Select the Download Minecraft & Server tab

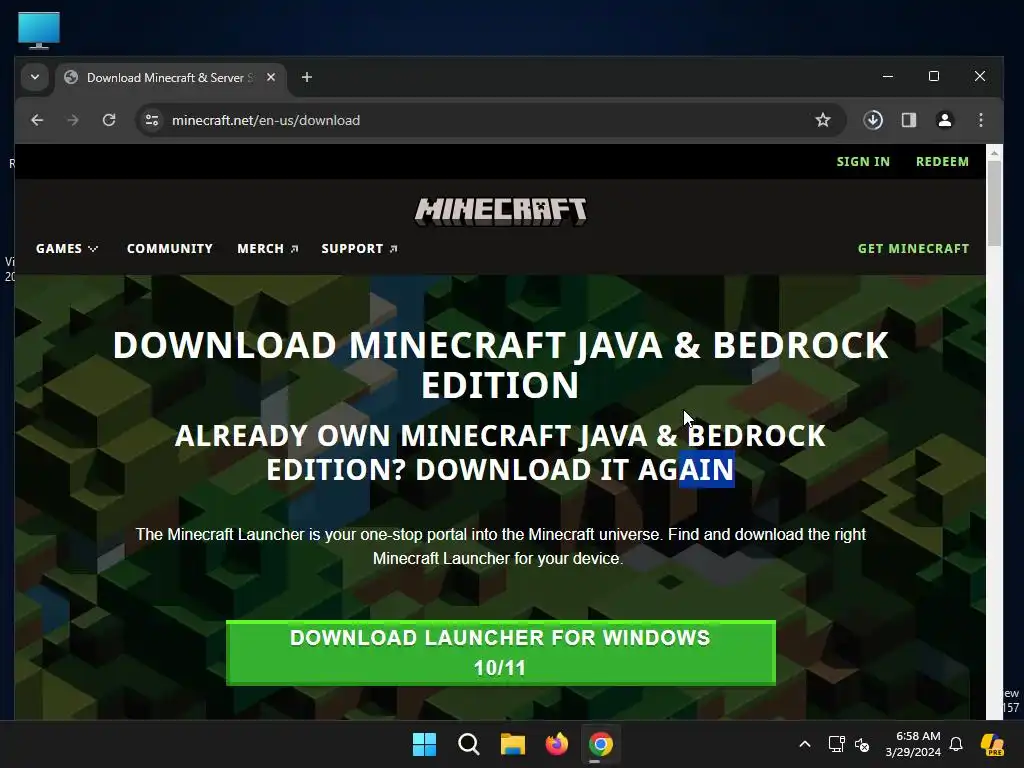[170, 78]
